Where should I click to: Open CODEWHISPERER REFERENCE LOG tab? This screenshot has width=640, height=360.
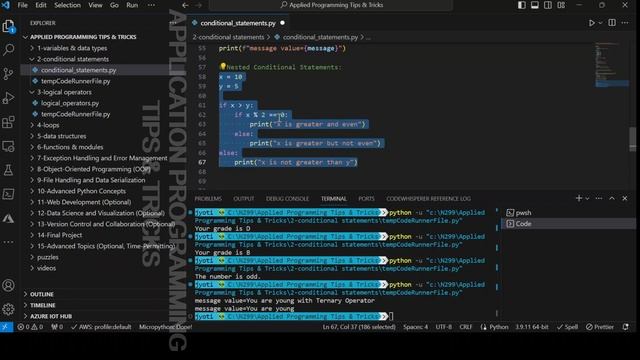[x=429, y=199]
